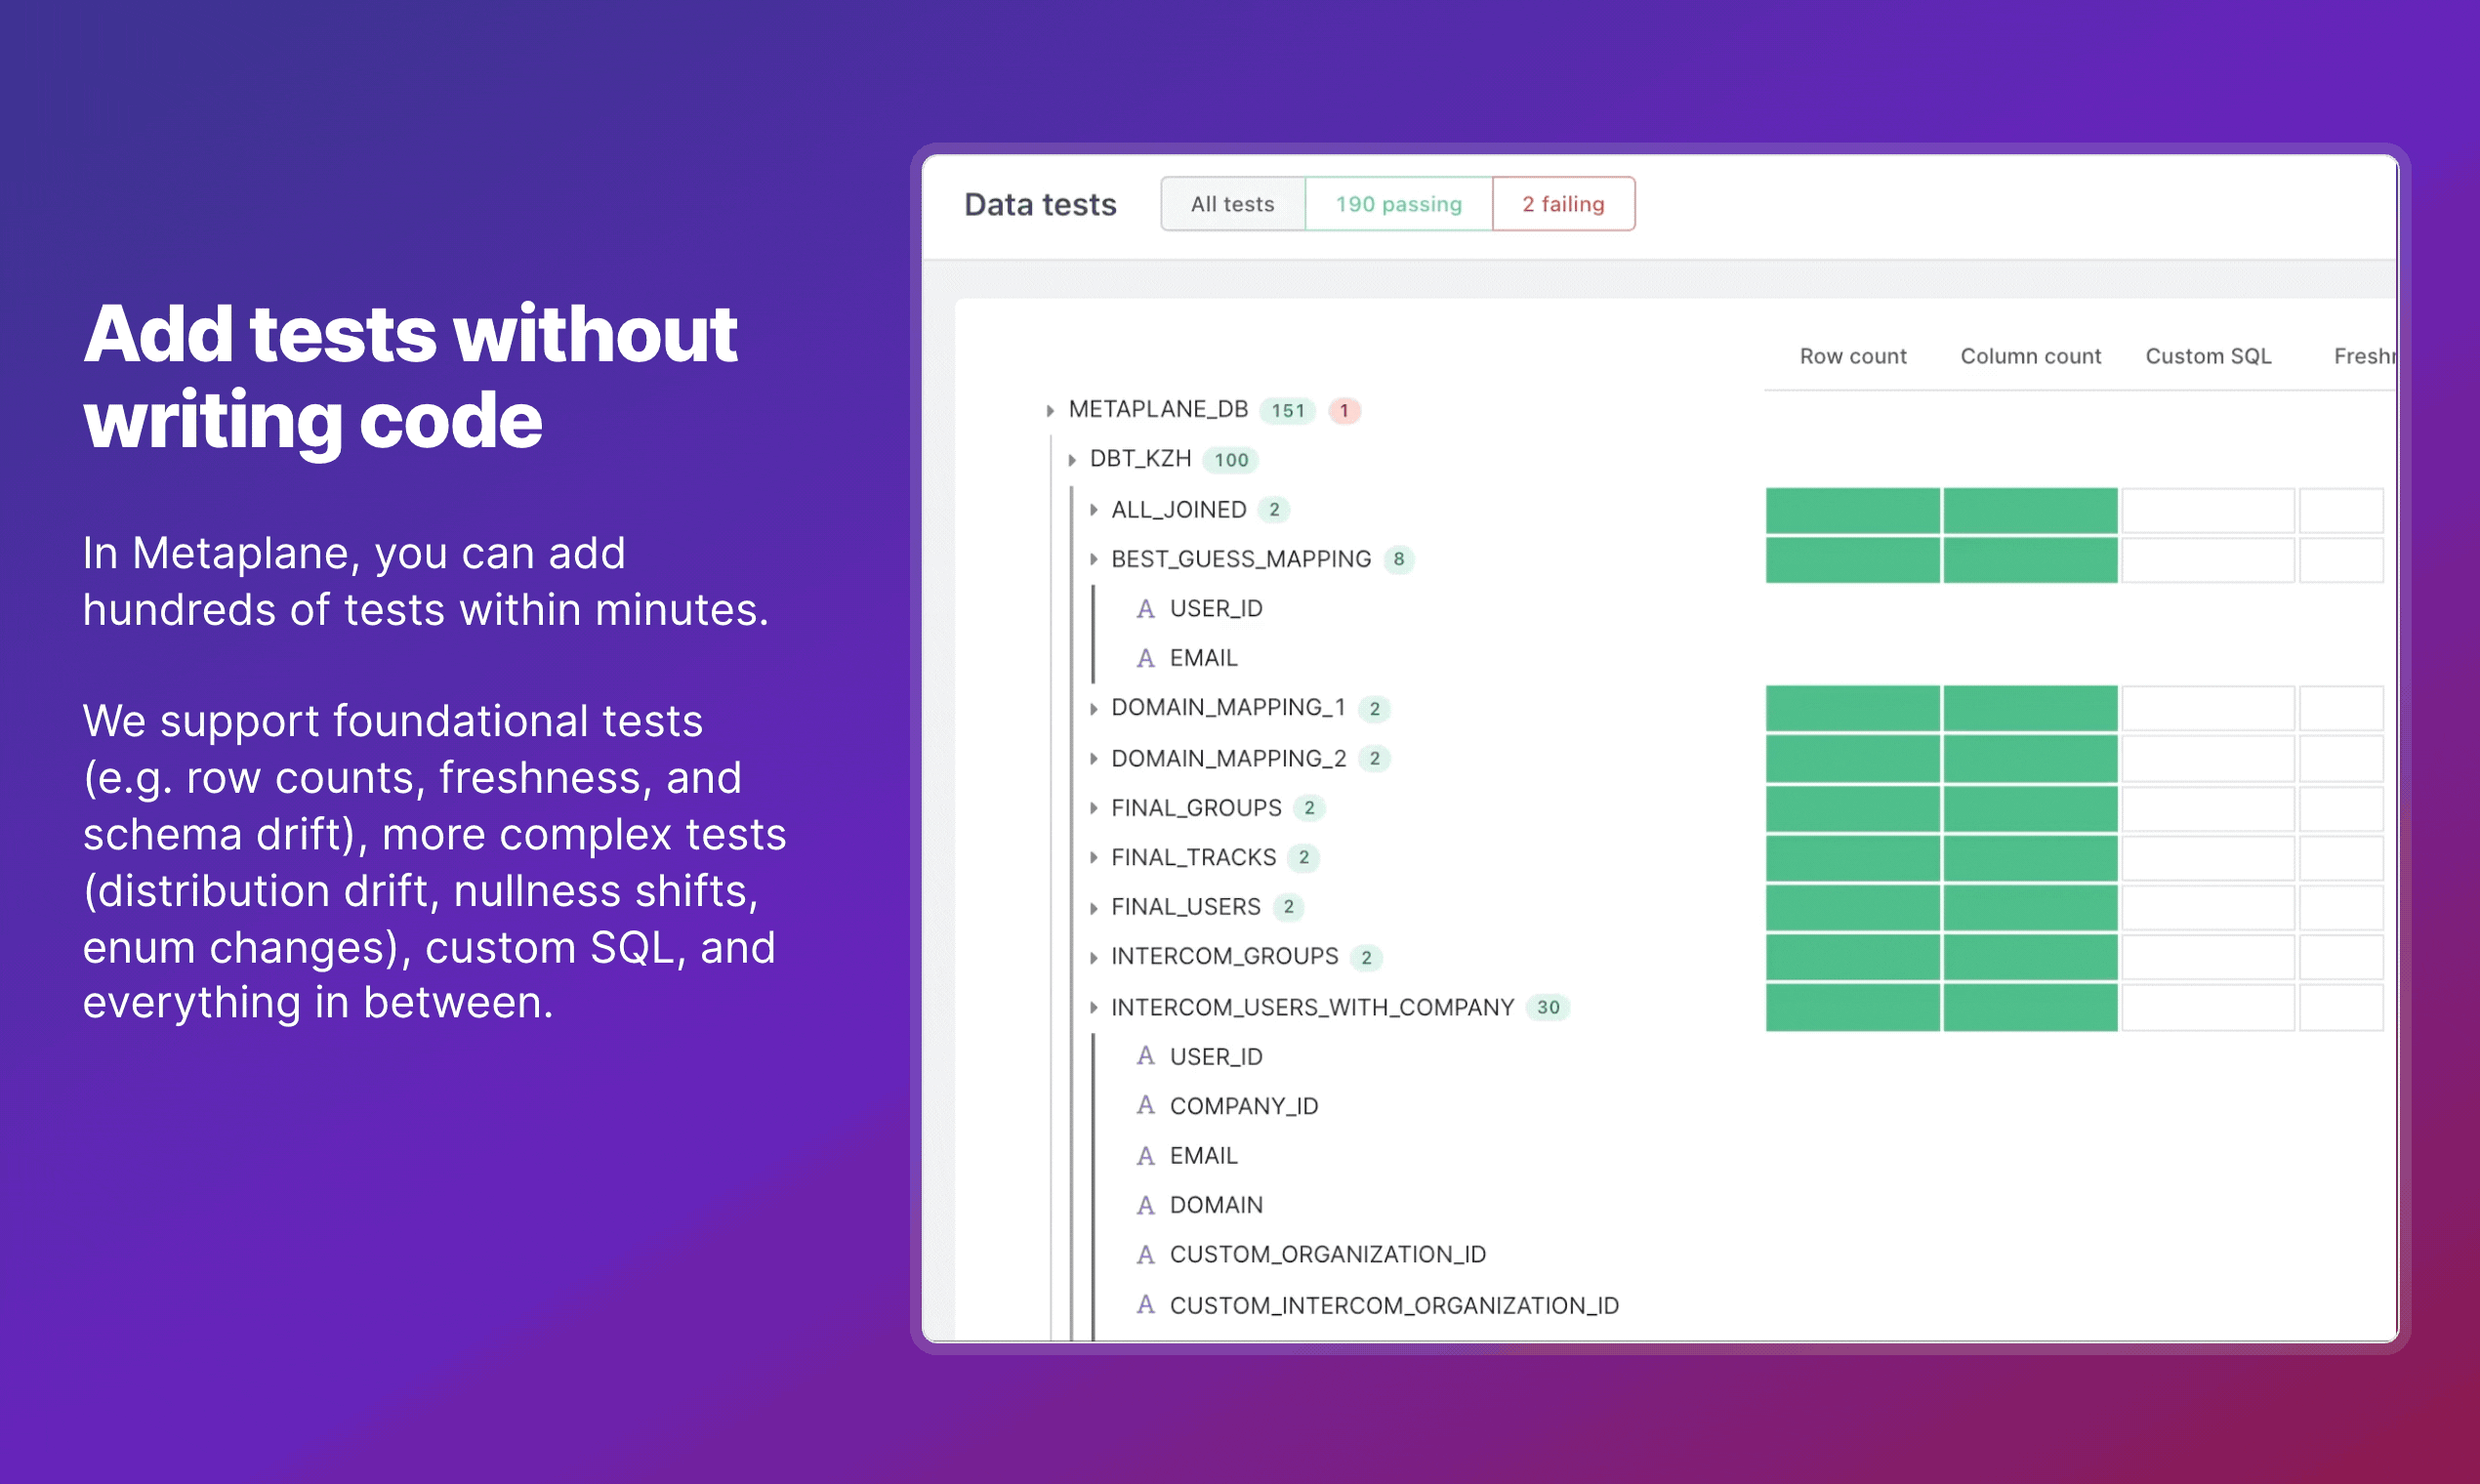Click the type icon for USER_ID under BEST_GUESS_MAPPING
The height and width of the screenshot is (1484, 2480).
(x=1146, y=608)
